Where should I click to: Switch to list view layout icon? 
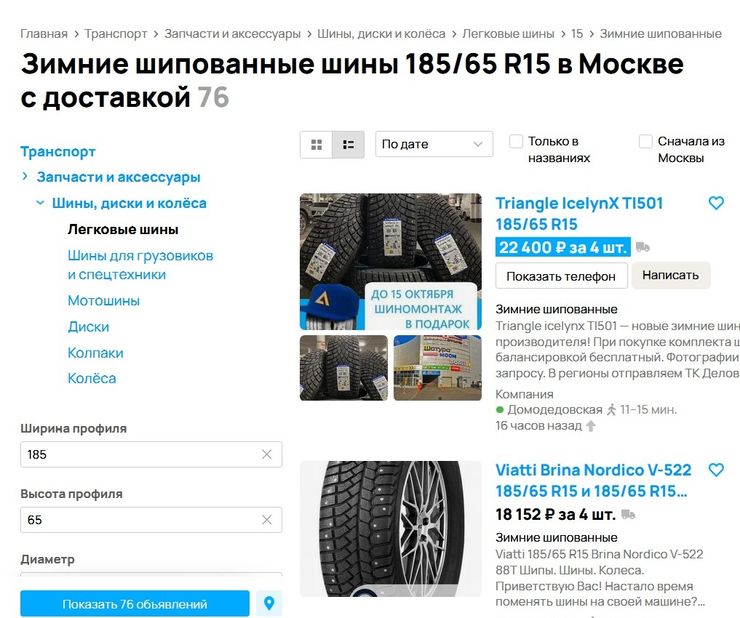tap(348, 144)
